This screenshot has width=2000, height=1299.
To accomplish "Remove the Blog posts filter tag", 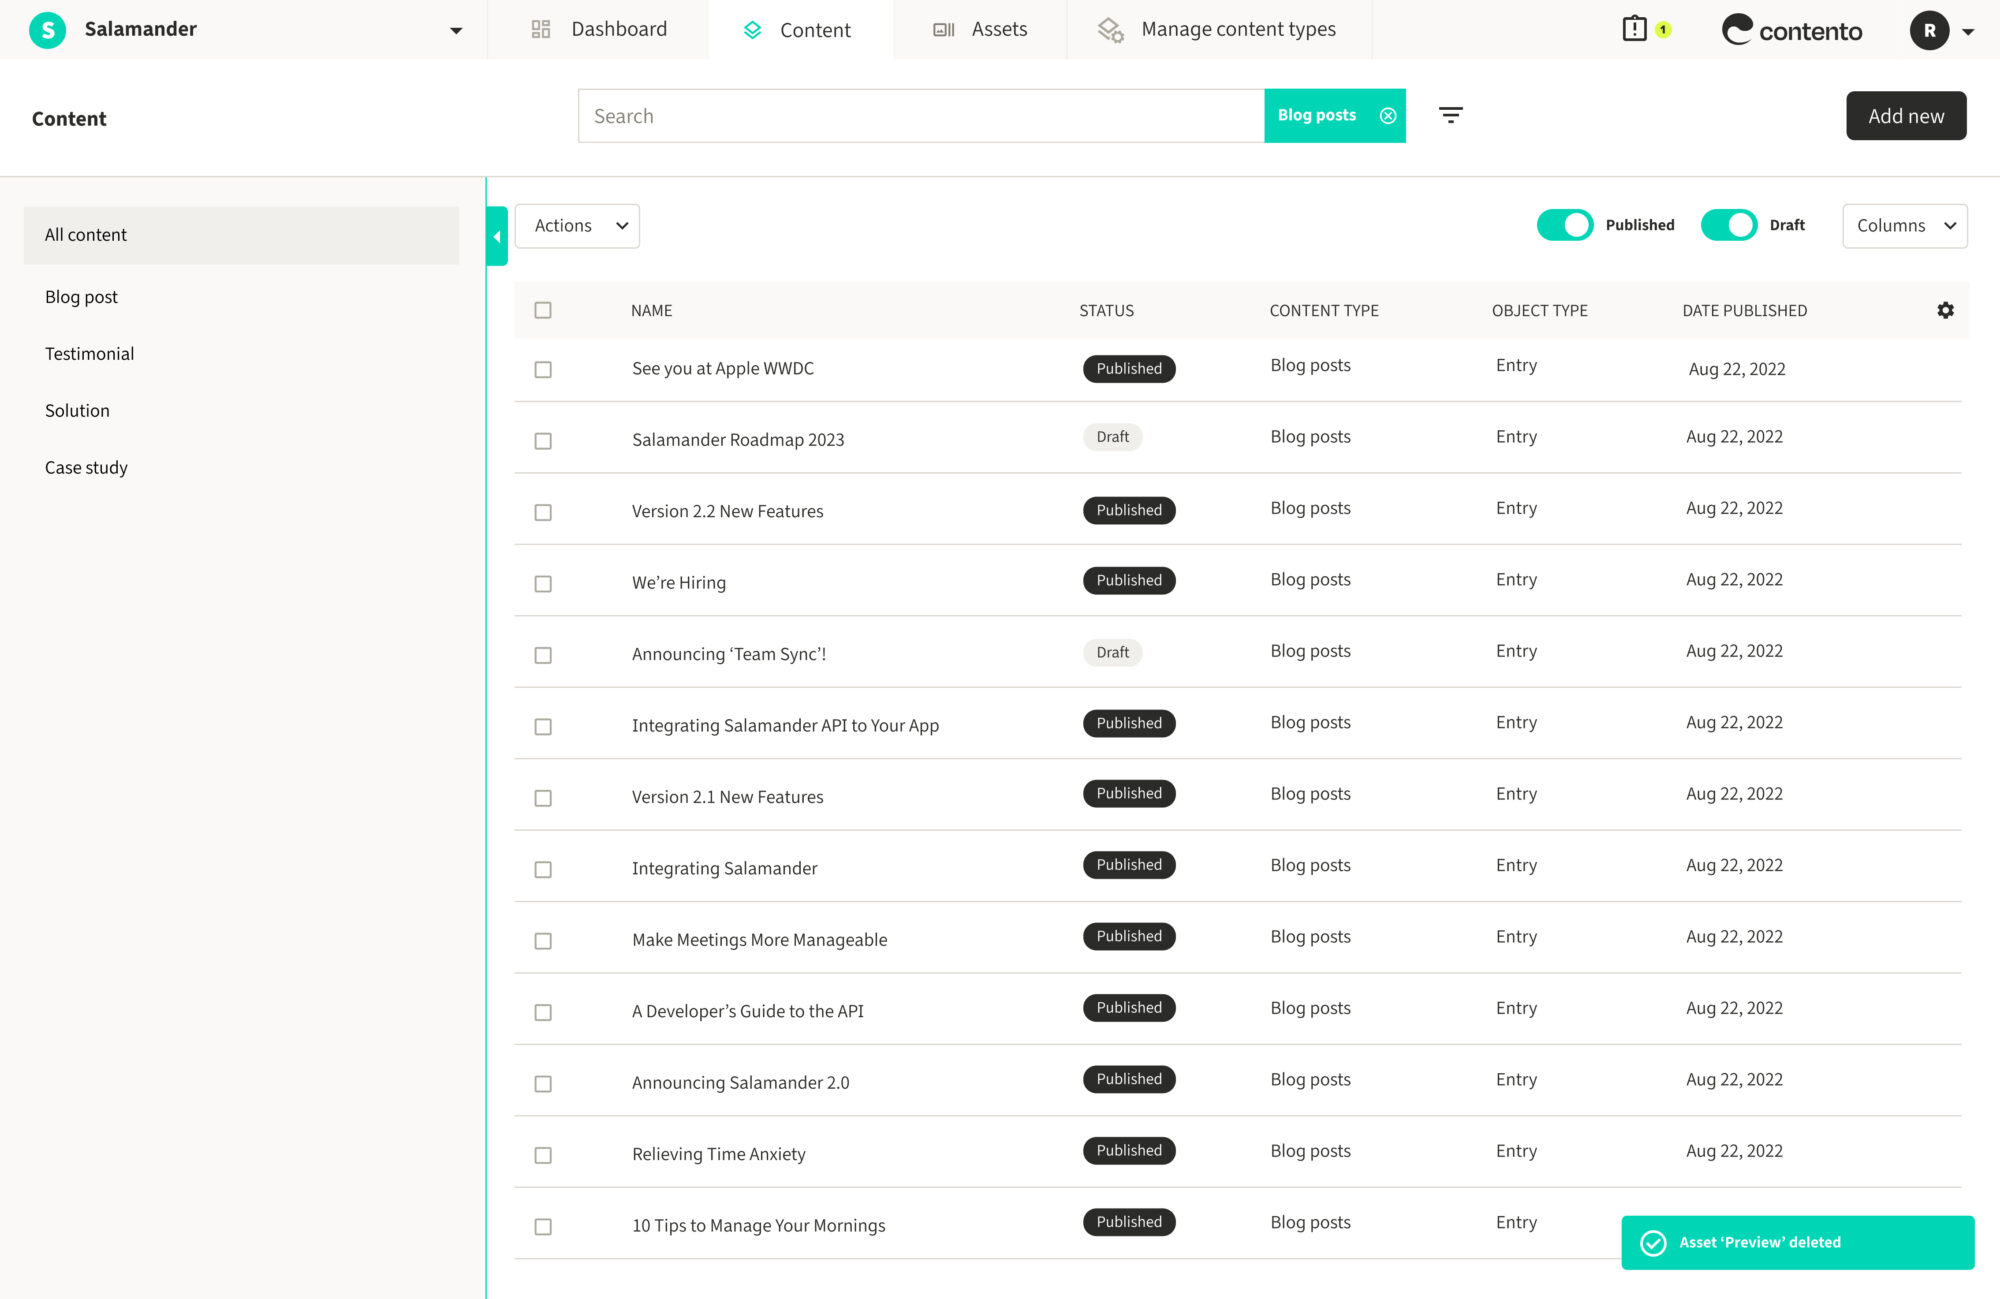I will click(x=1388, y=115).
